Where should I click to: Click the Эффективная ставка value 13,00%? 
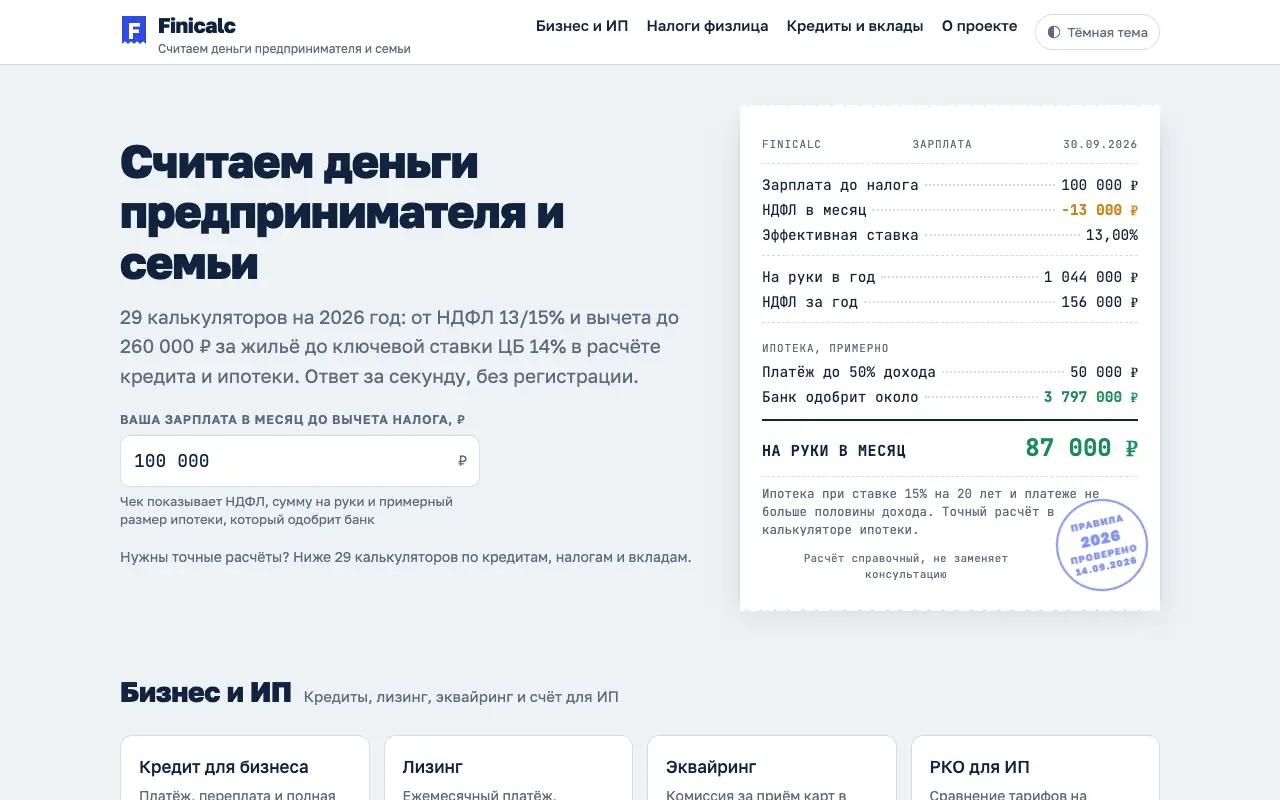1112,235
